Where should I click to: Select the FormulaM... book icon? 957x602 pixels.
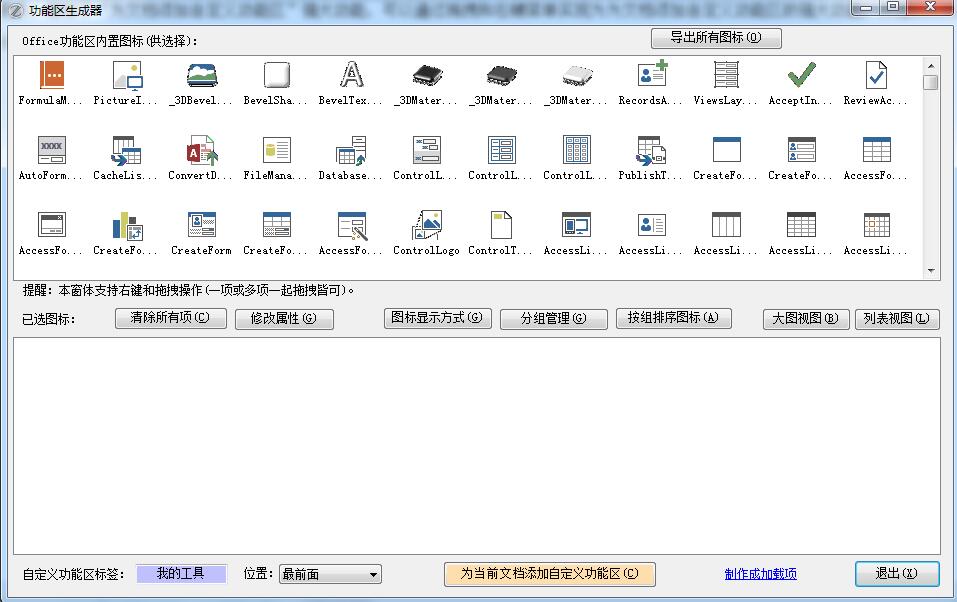(51, 75)
